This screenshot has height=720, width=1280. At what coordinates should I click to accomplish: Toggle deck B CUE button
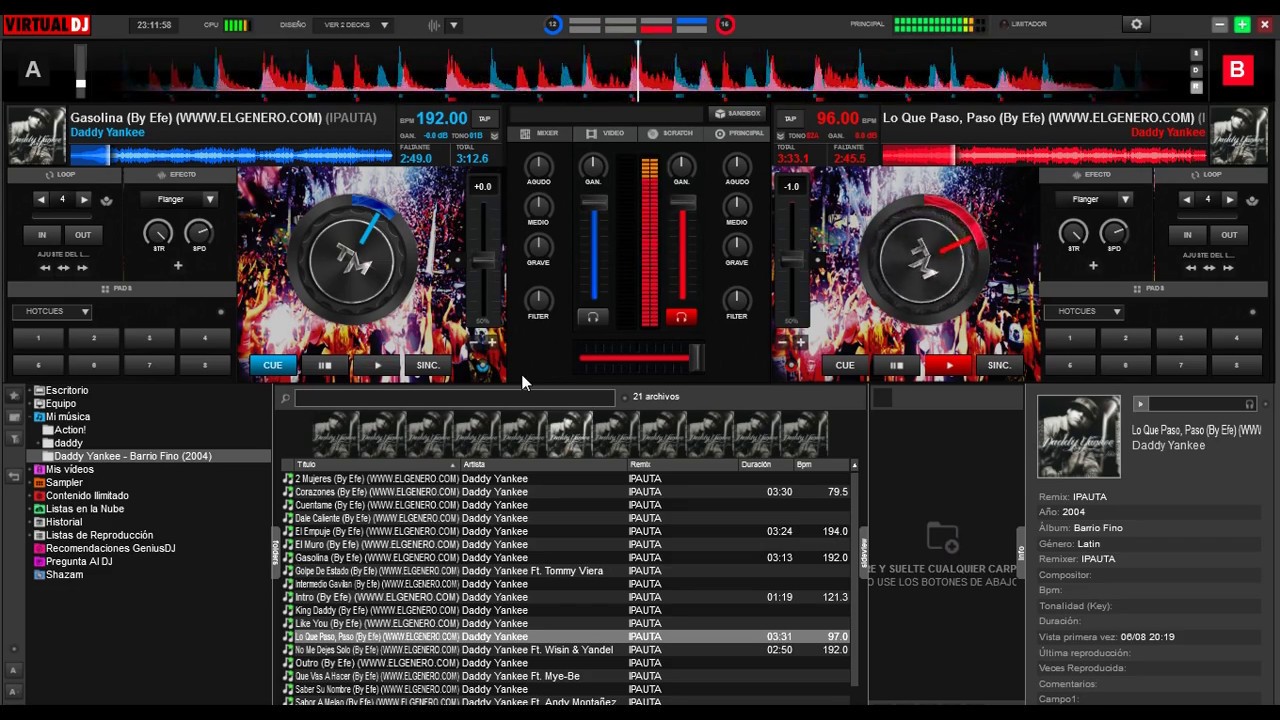coord(845,365)
